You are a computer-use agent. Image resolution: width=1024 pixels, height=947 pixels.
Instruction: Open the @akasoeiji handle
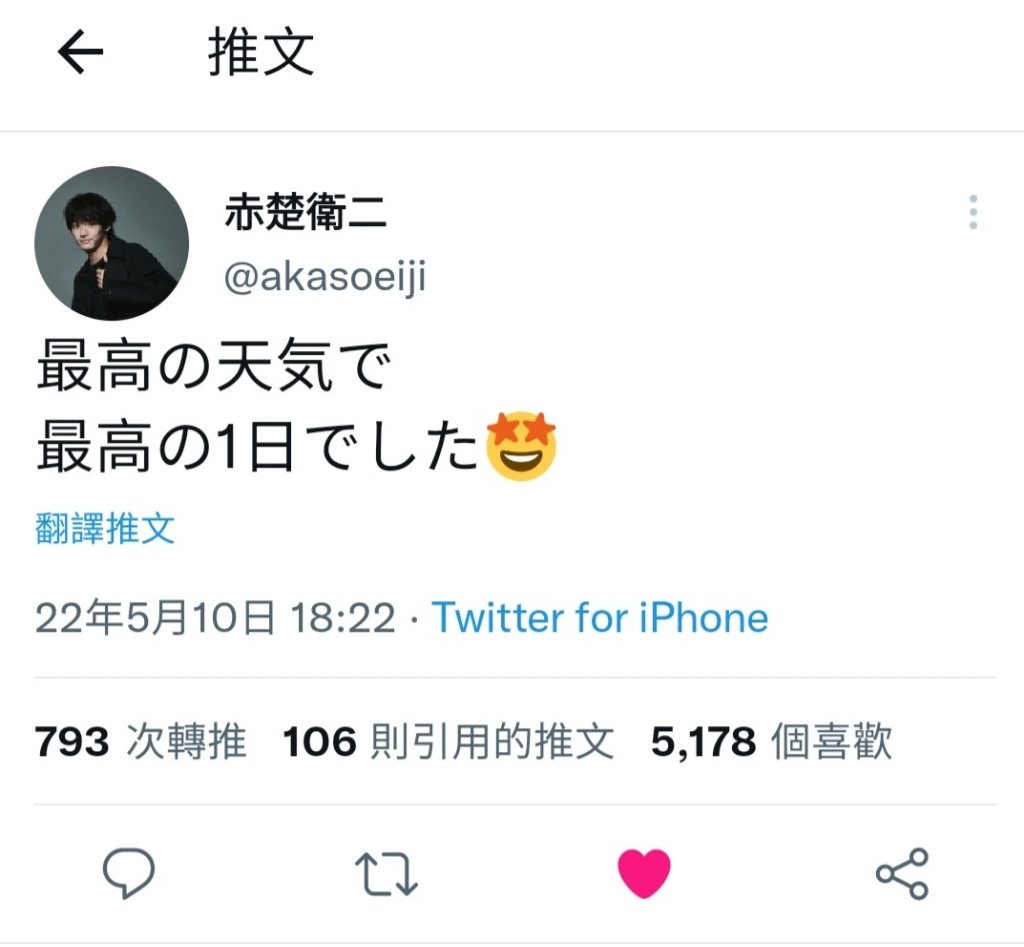point(325,276)
